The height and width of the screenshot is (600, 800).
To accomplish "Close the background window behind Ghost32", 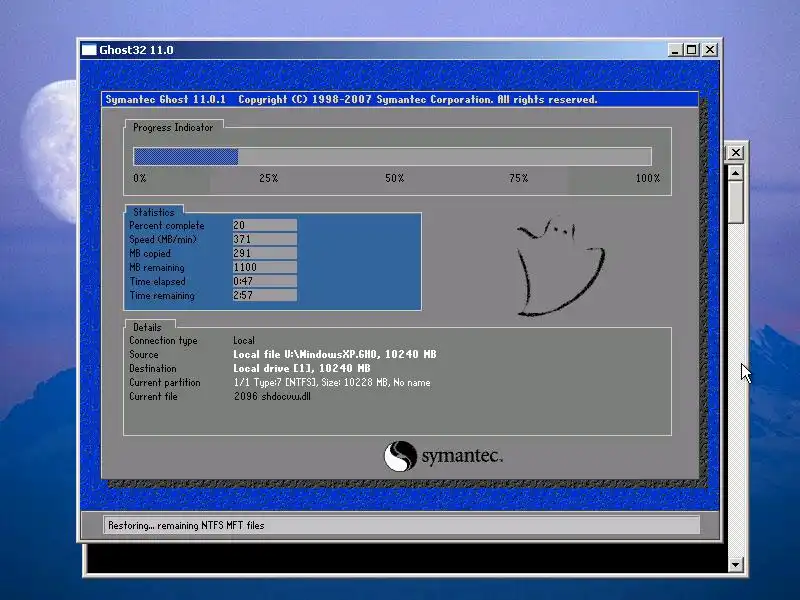I will tap(736, 153).
